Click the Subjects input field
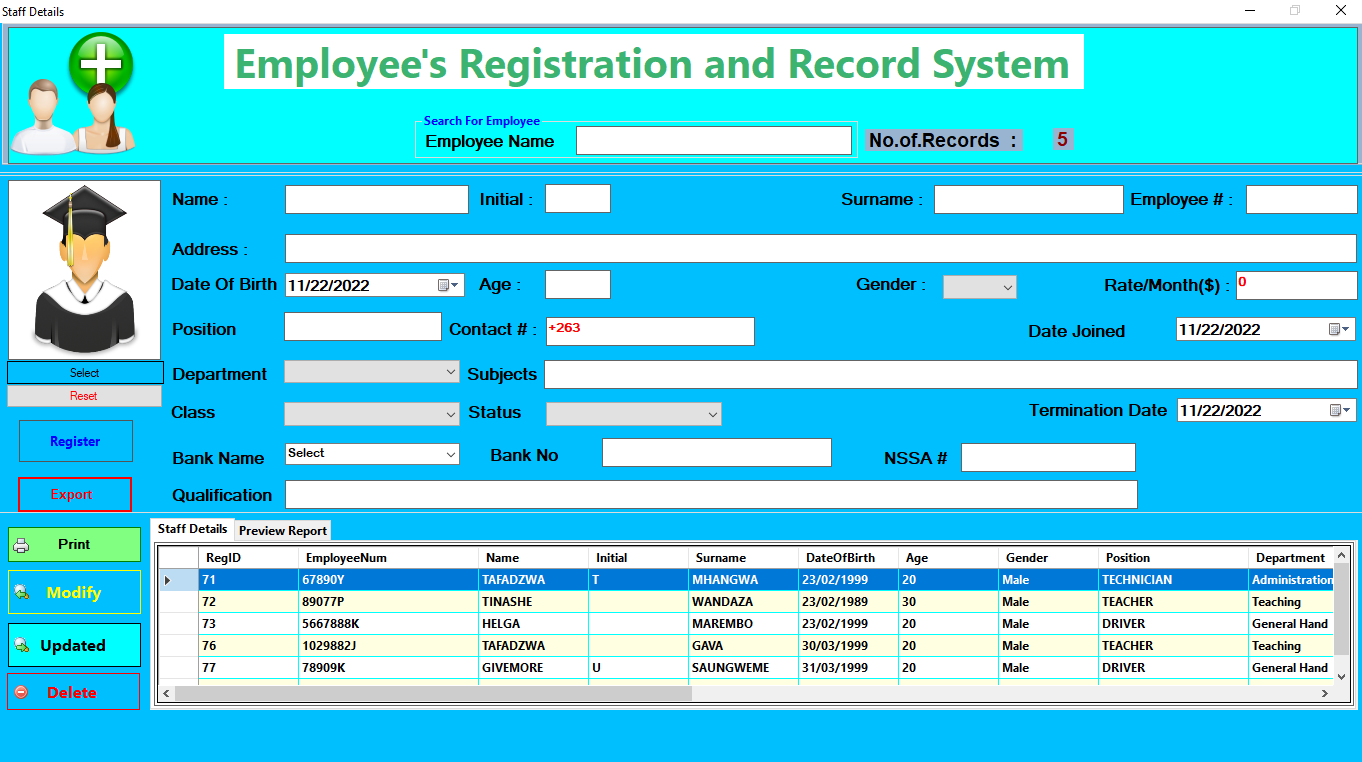Image resolution: width=1362 pixels, height=762 pixels. click(951, 374)
